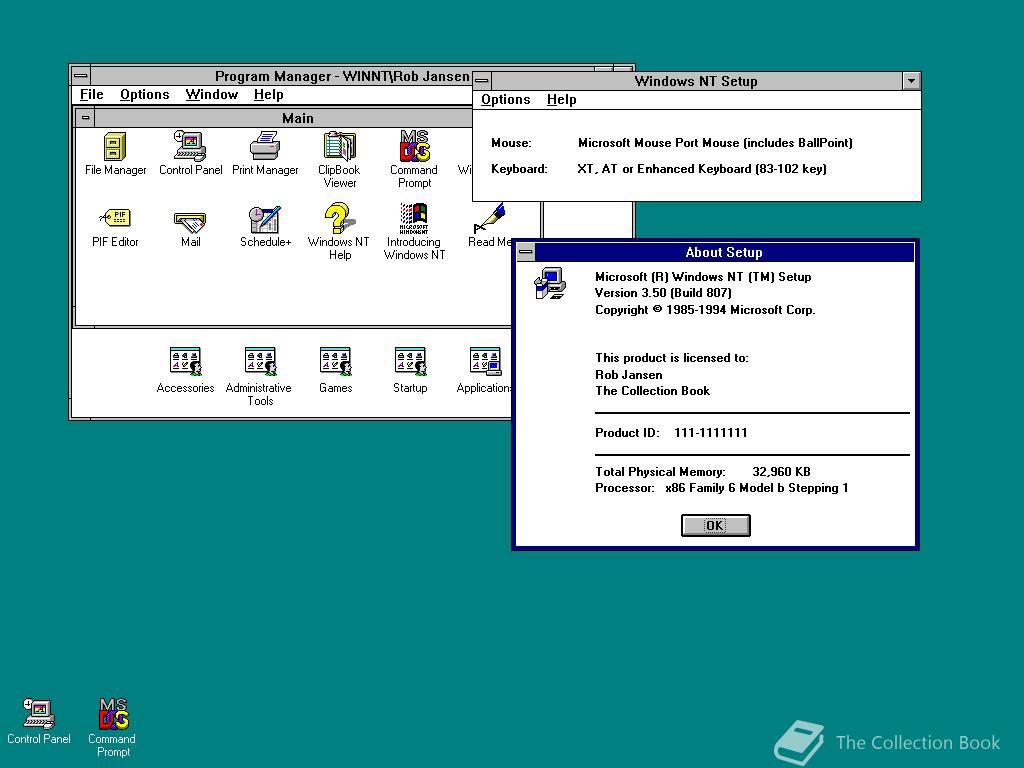Open Program Manager's File menu

pyautogui.click(x=92, y=95)
